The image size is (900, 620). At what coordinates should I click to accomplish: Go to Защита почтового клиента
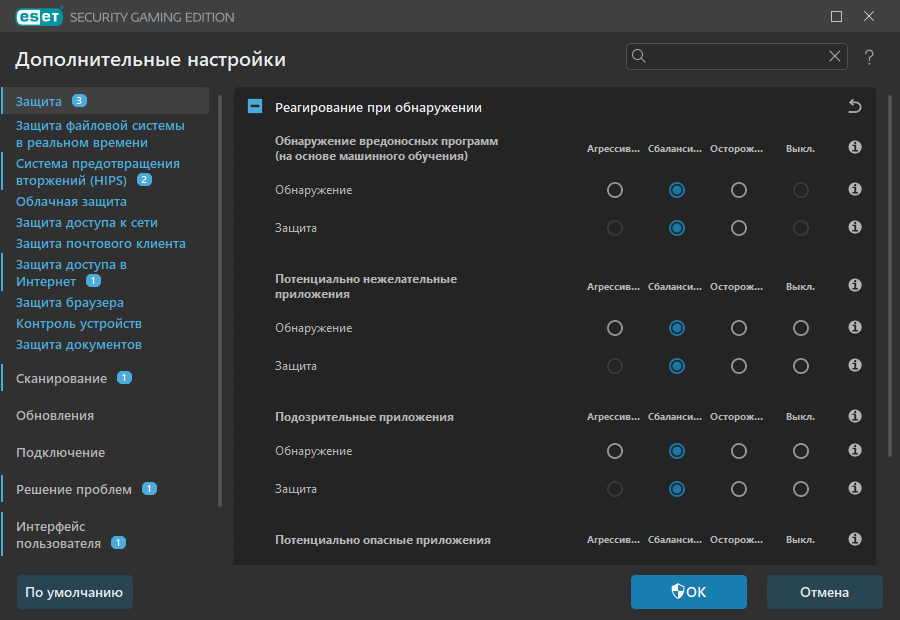tap(100, 243)
